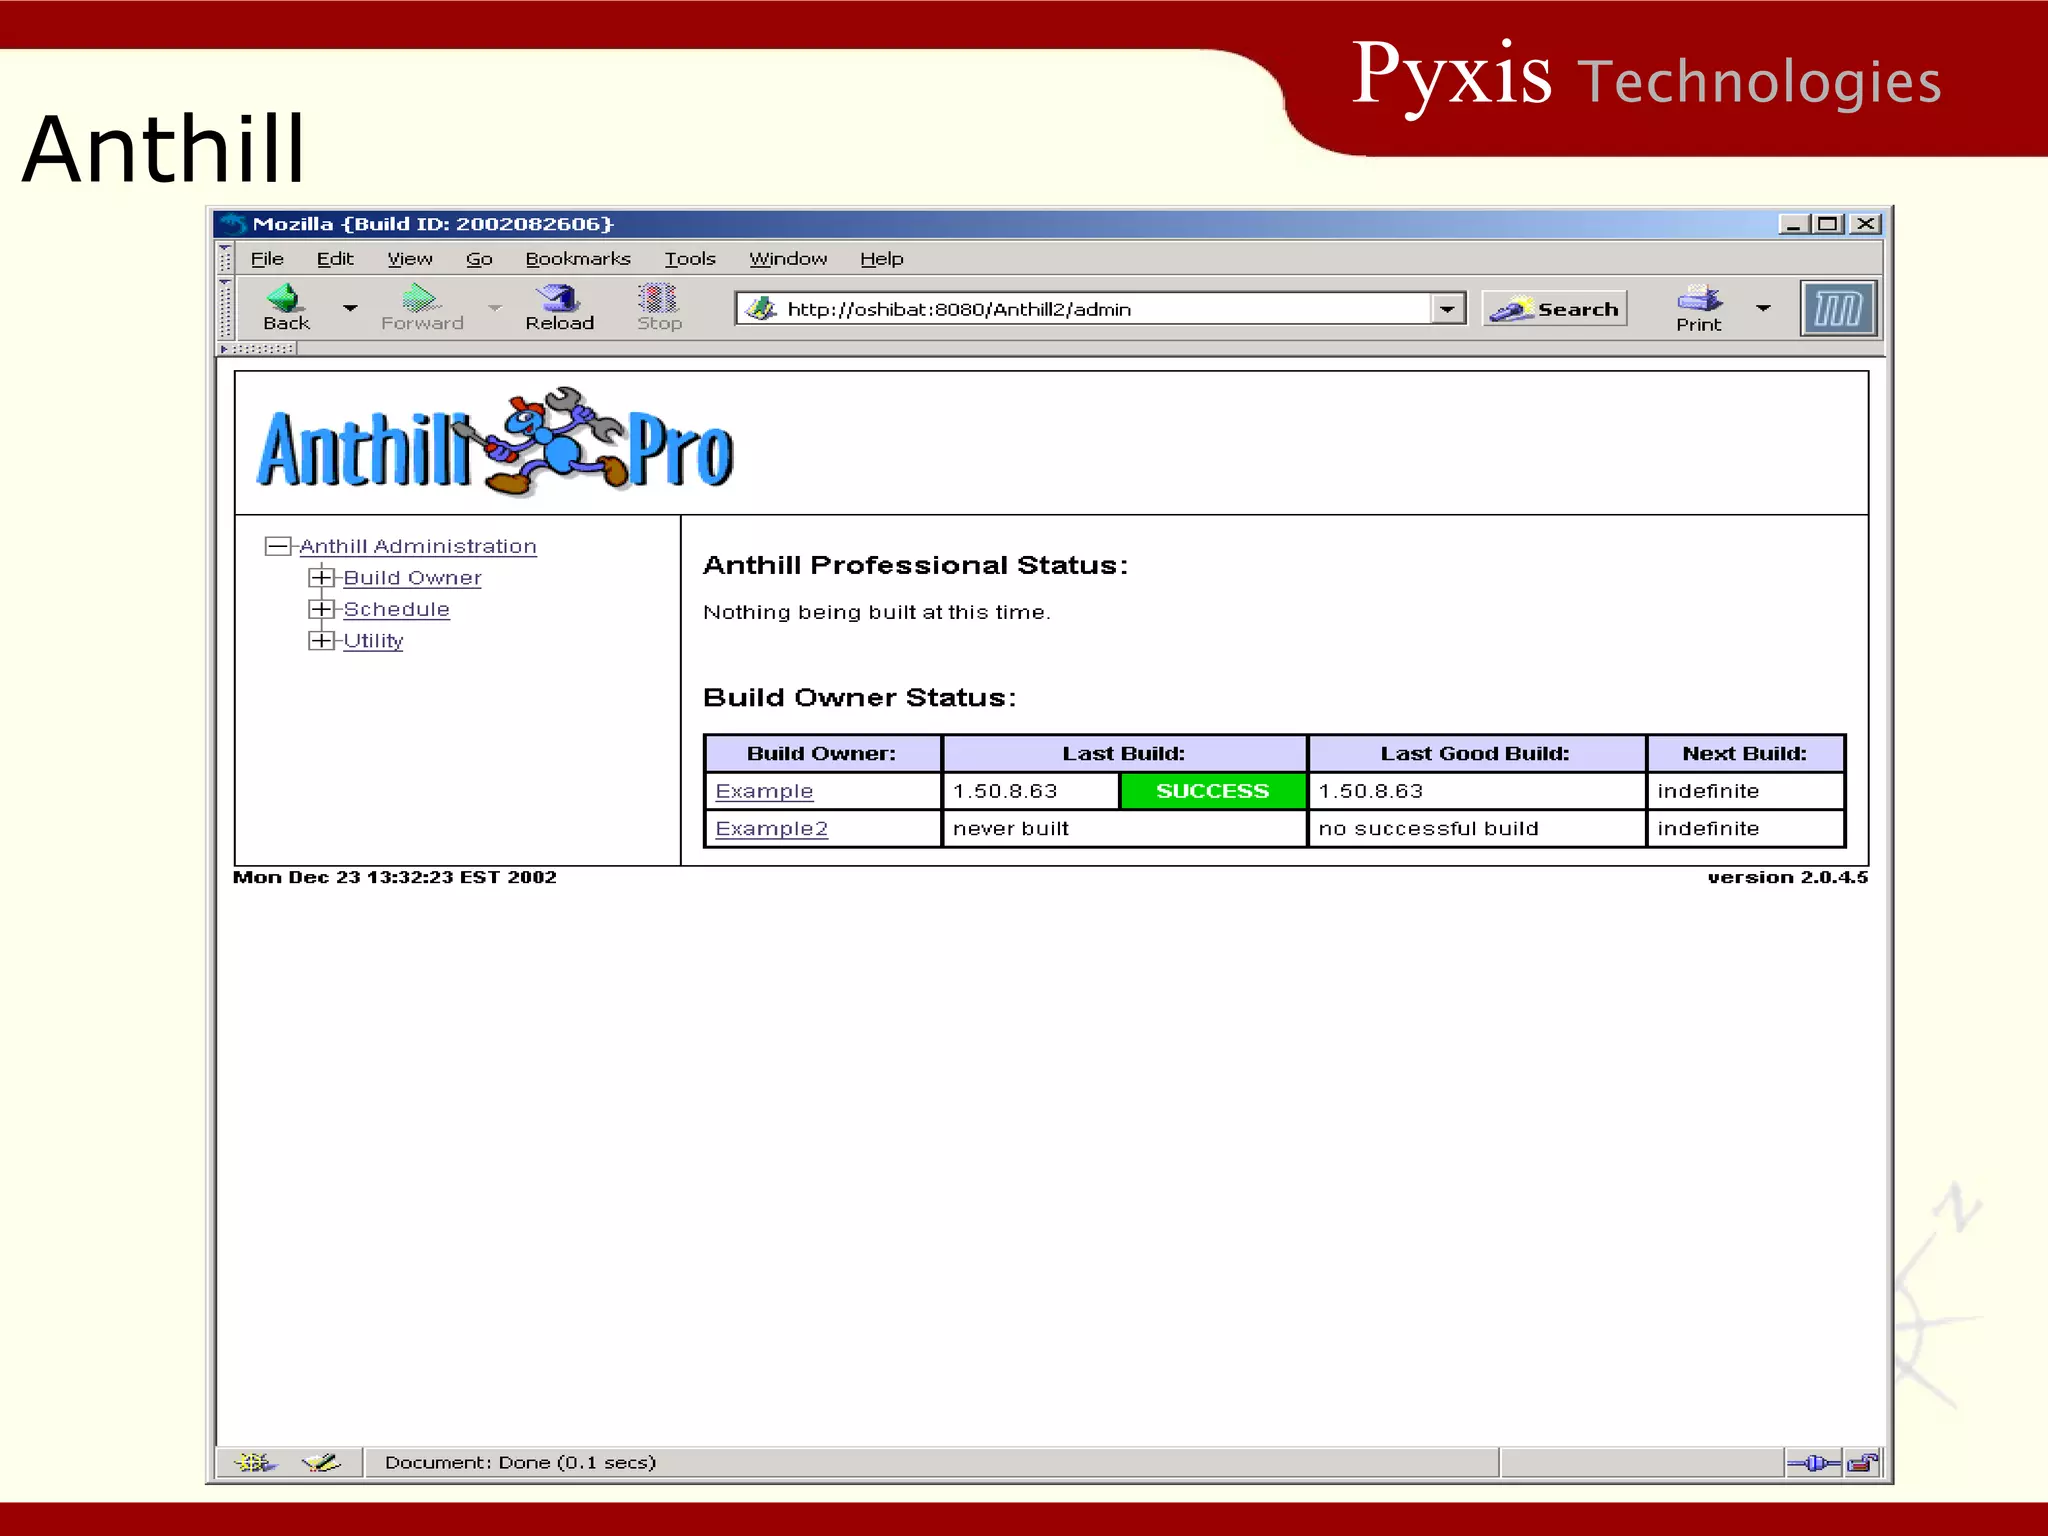This screenshot has height=1536, width=2048.
Task: Print the page with Print icon
Action: coord(1699,298)
